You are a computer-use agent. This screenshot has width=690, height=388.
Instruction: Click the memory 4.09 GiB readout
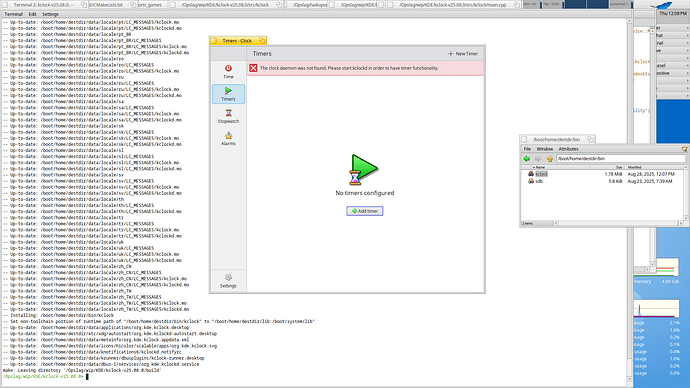[x=670, y=282]
